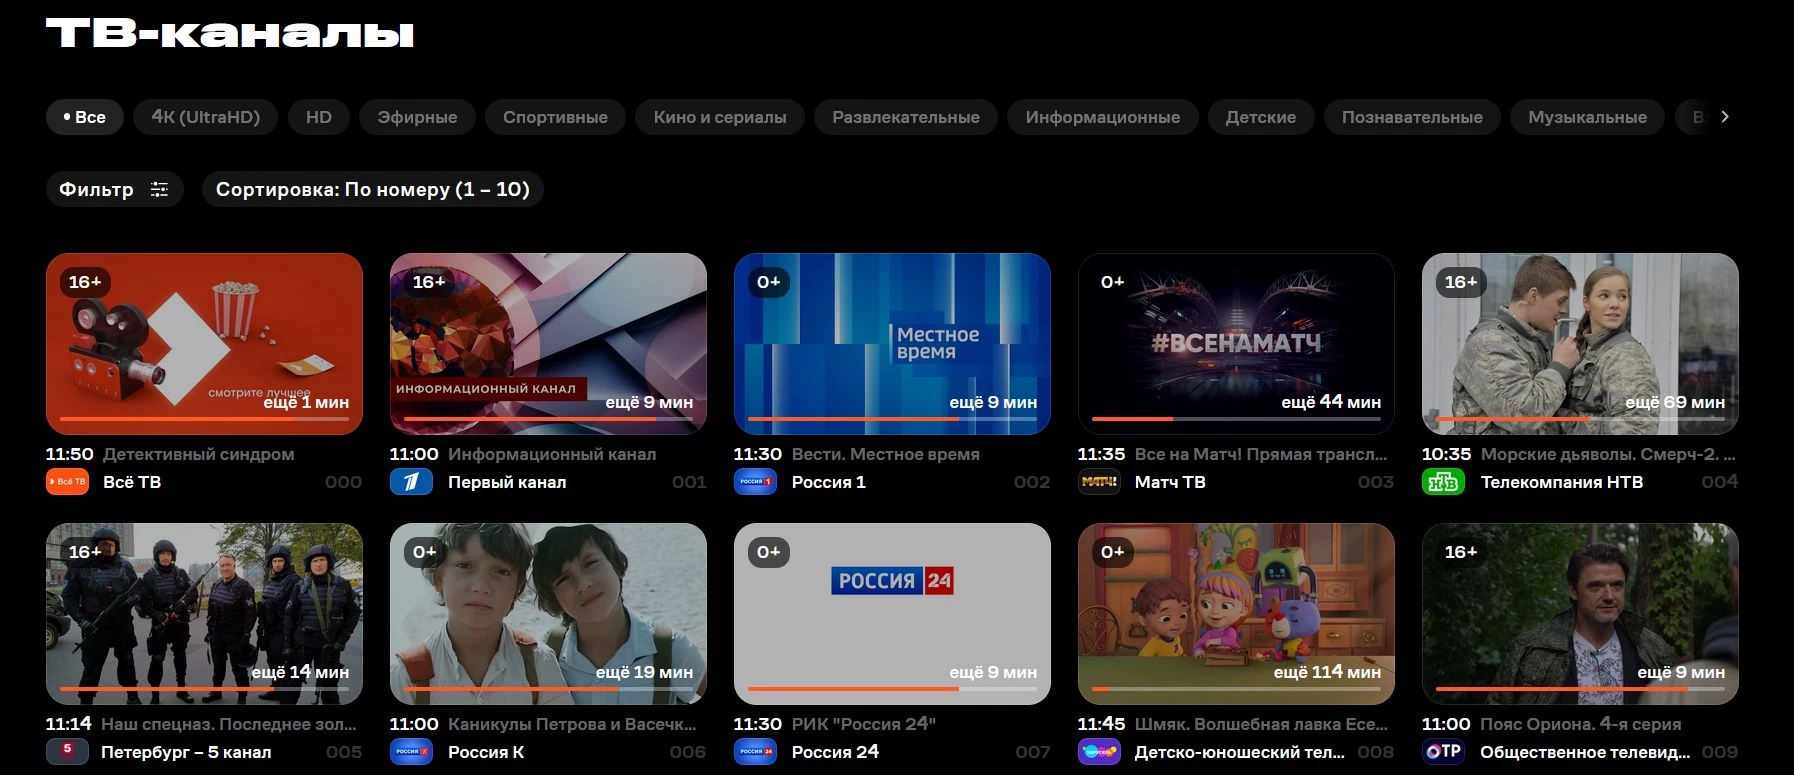Click channel number 007

[1032, 752]
